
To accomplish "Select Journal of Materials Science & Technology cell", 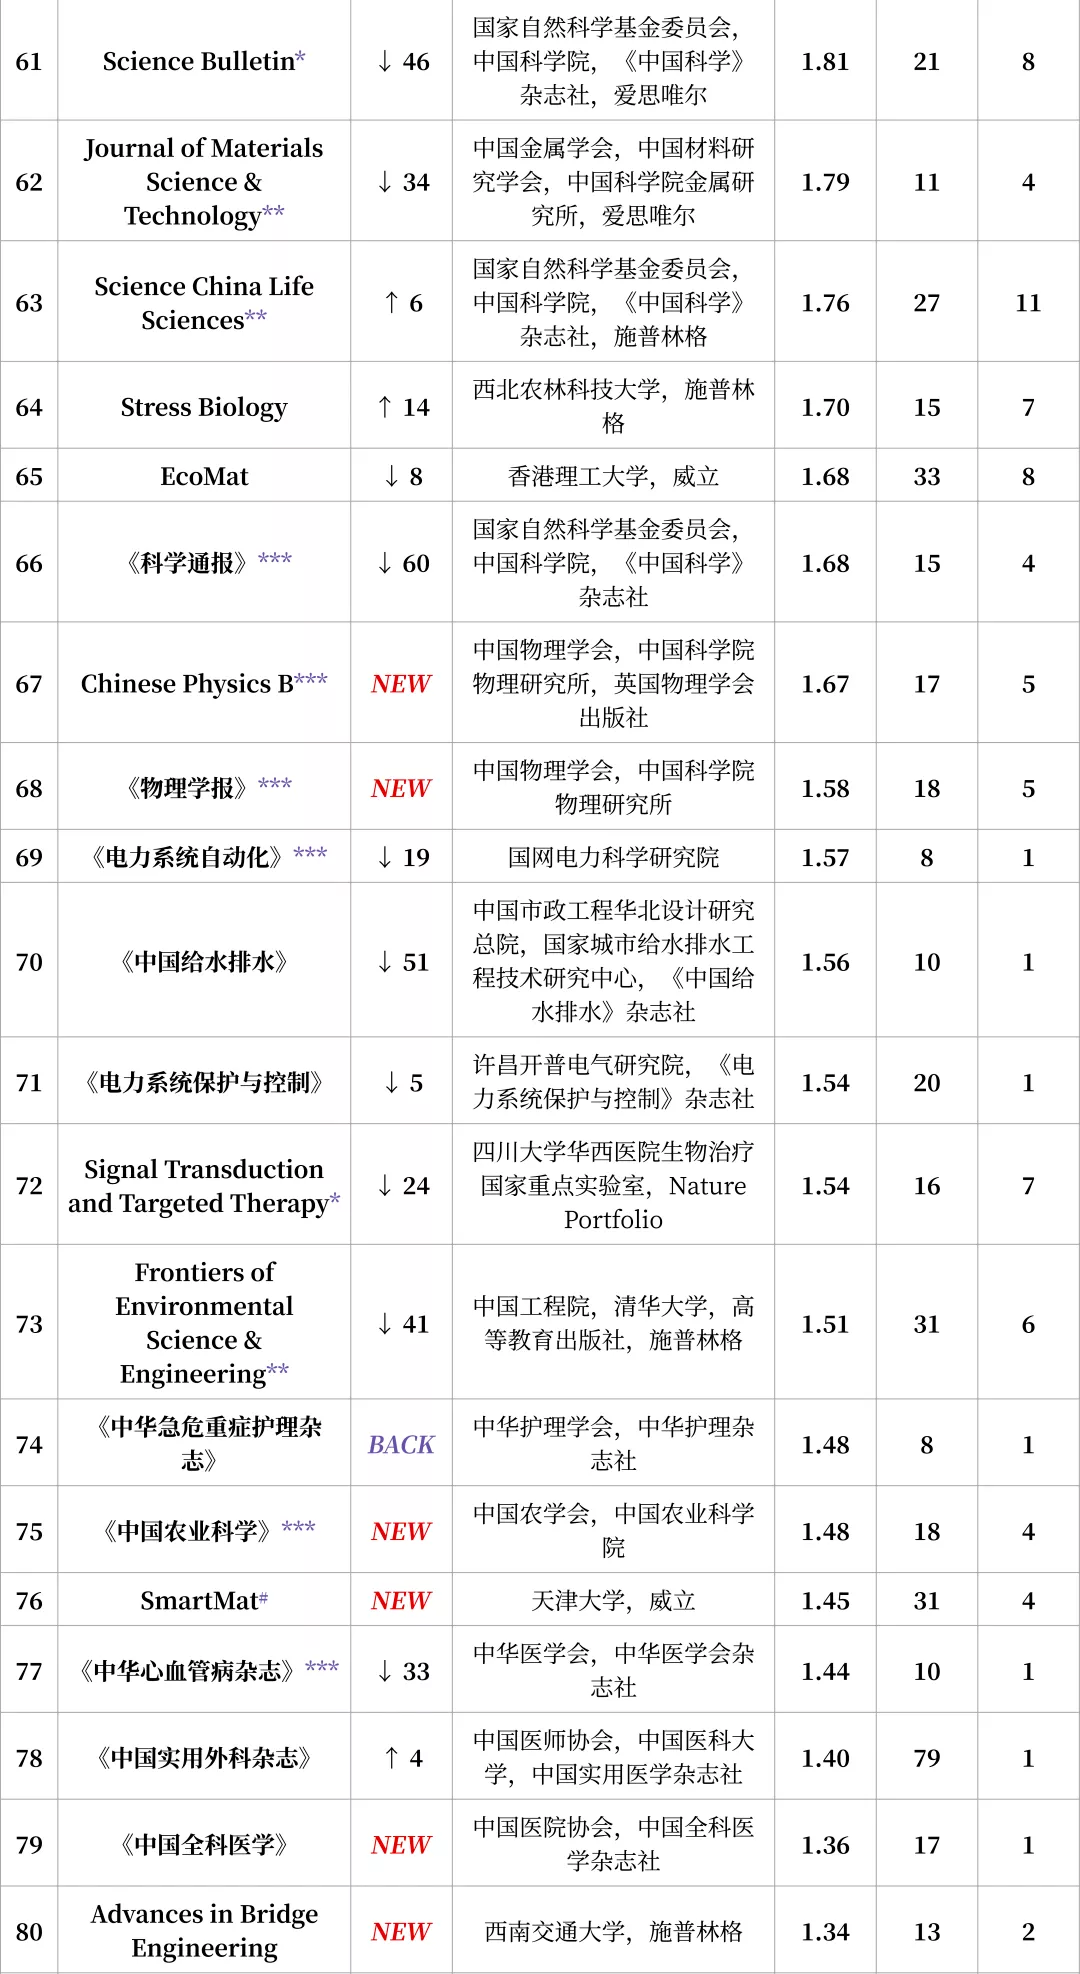I will (x=203, y=182).
